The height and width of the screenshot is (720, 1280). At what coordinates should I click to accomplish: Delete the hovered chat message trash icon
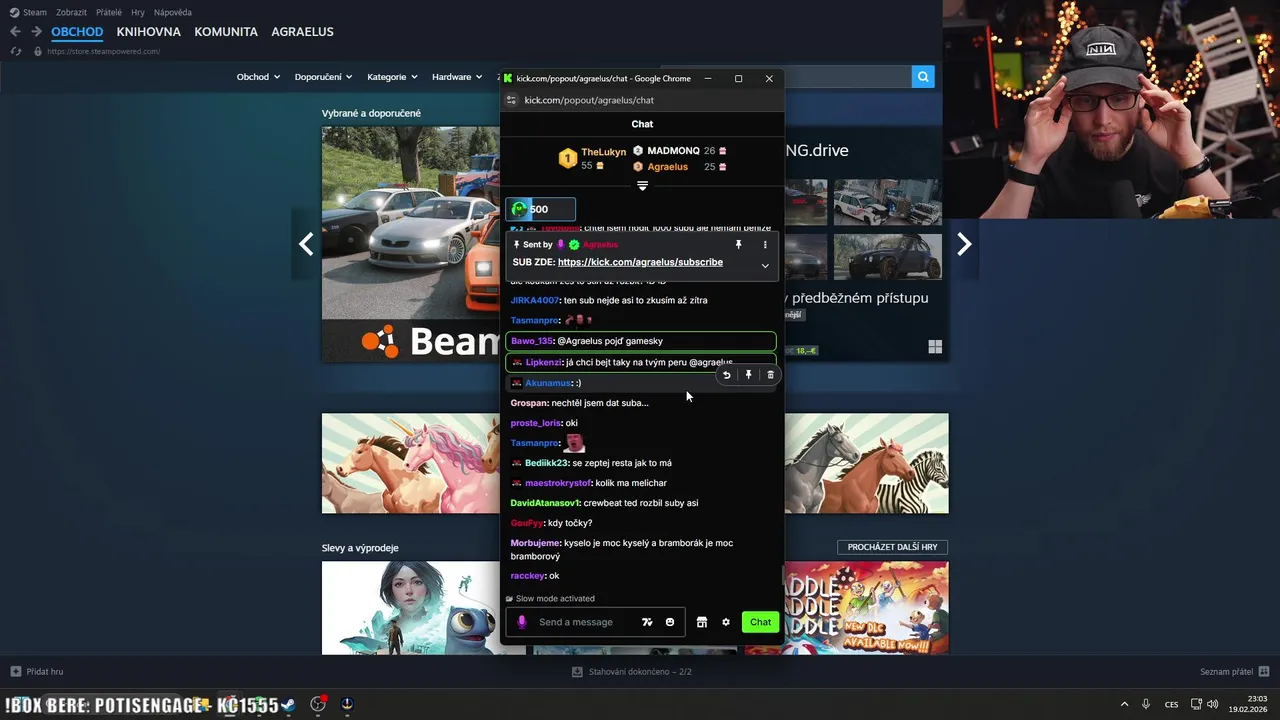click(770, 375)
